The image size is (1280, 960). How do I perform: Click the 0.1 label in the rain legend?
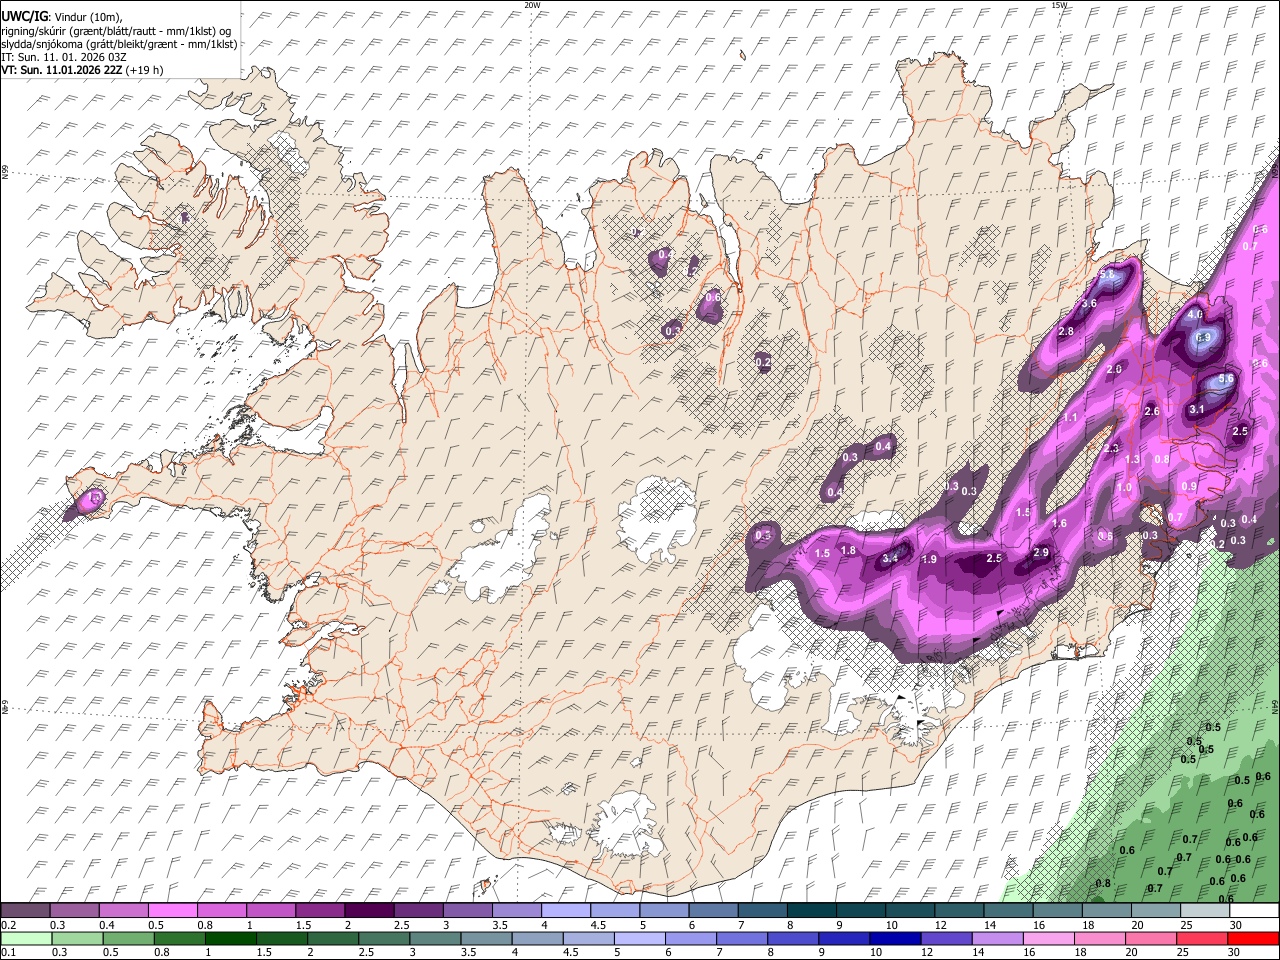pos(9,952)
